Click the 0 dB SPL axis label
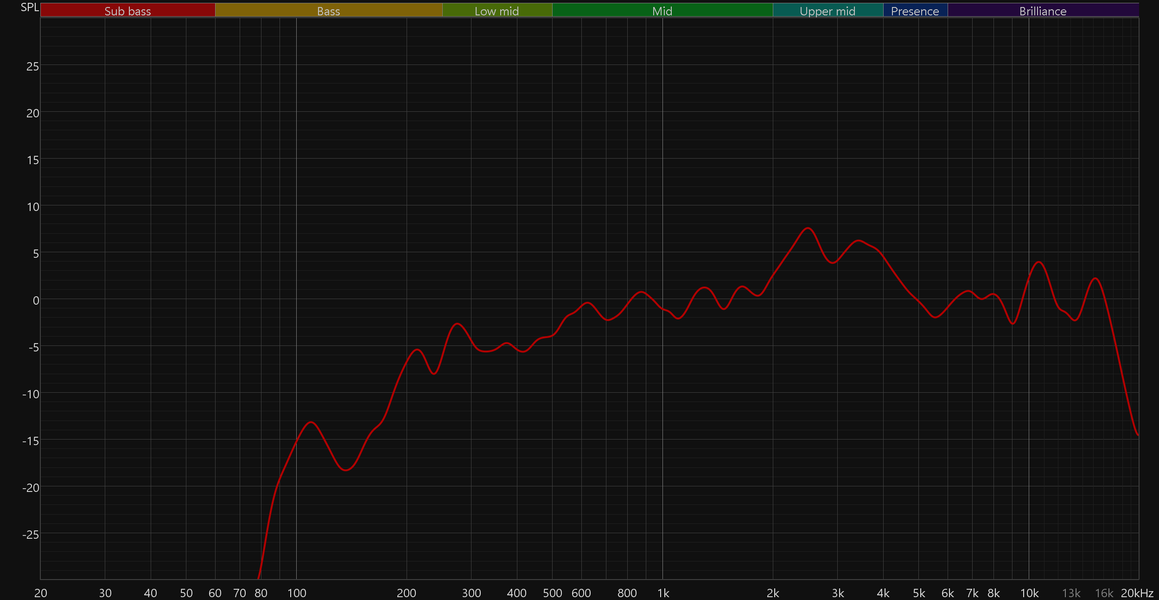1159x600 pixels. click(x=35, y=300)
